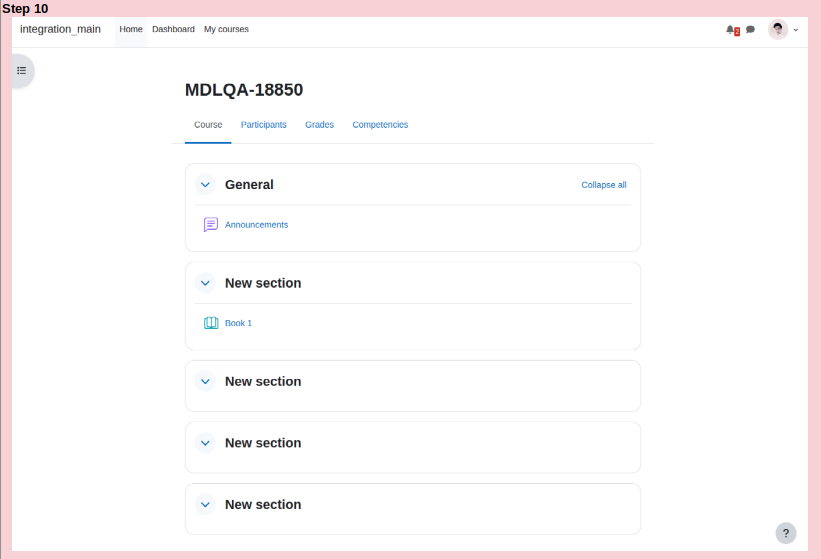This screenshot has width=821, height=559.
Task: Open My courses in the top navigation
Action: point(226,29)
